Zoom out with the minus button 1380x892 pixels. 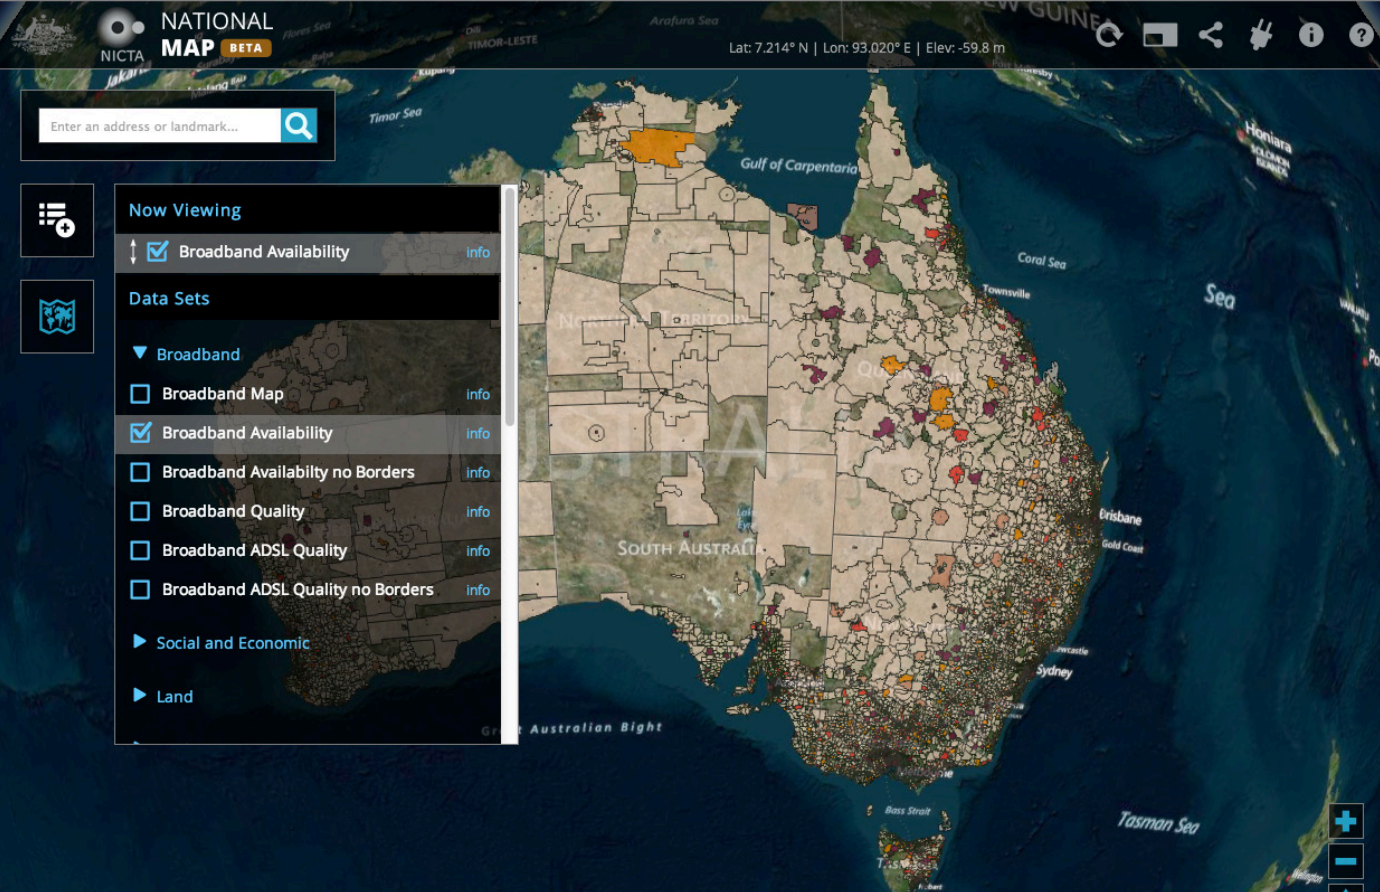(1346, 861)
